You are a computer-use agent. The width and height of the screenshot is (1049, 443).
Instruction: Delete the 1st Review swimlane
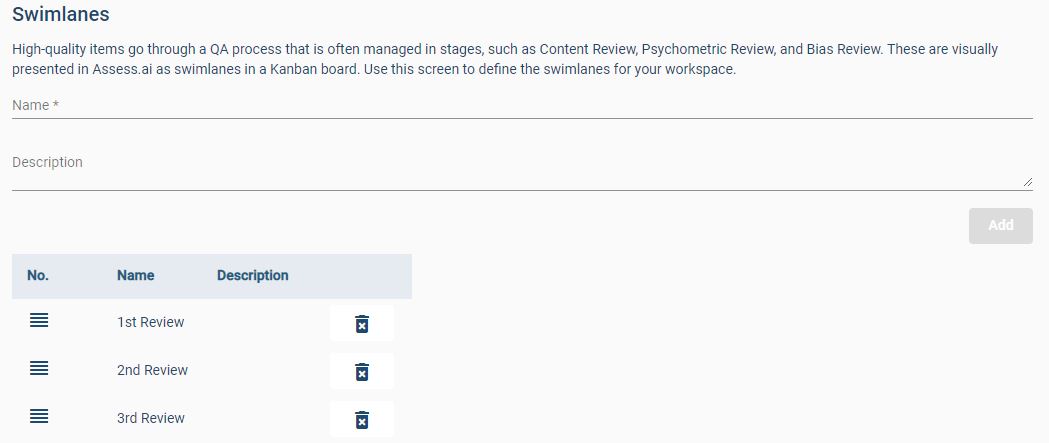point(362,323)
